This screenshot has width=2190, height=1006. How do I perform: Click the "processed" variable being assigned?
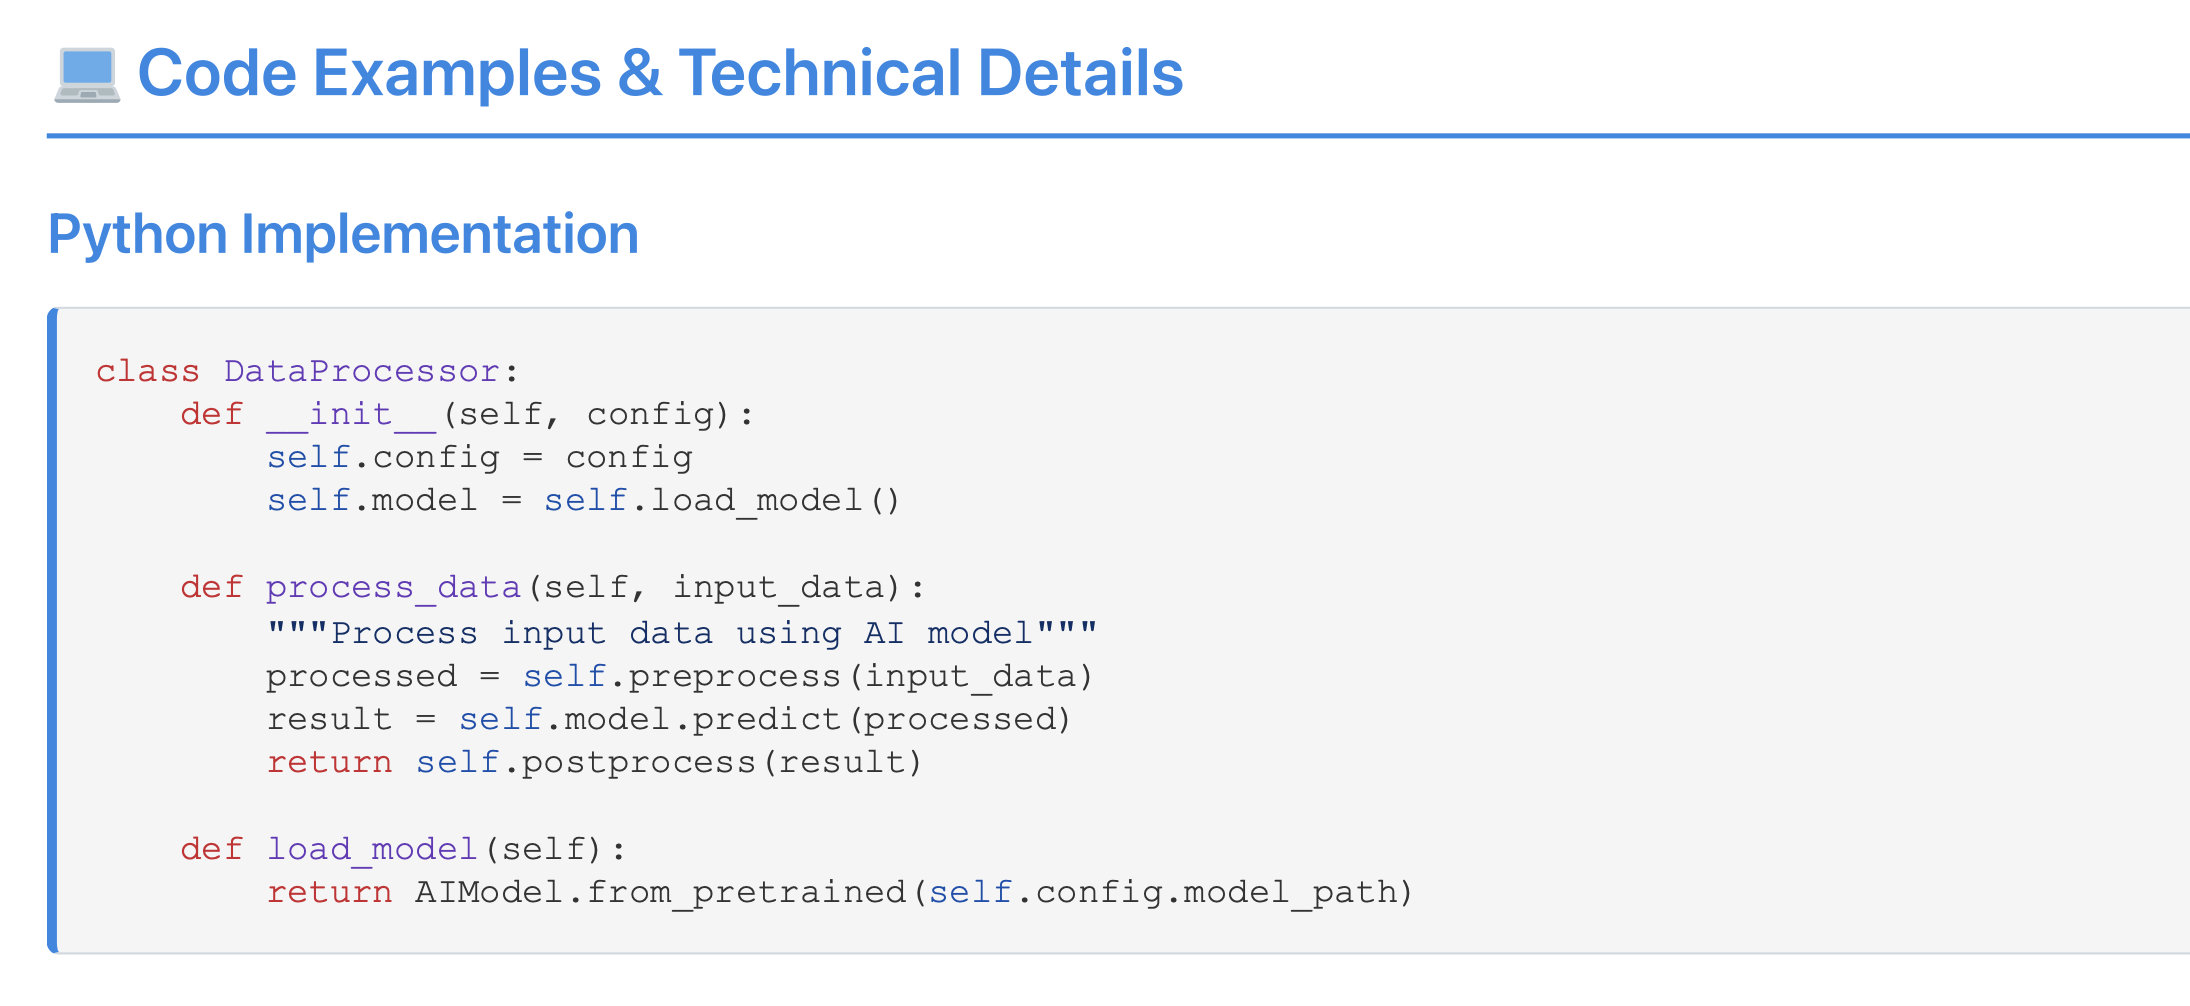coord(361,677)
